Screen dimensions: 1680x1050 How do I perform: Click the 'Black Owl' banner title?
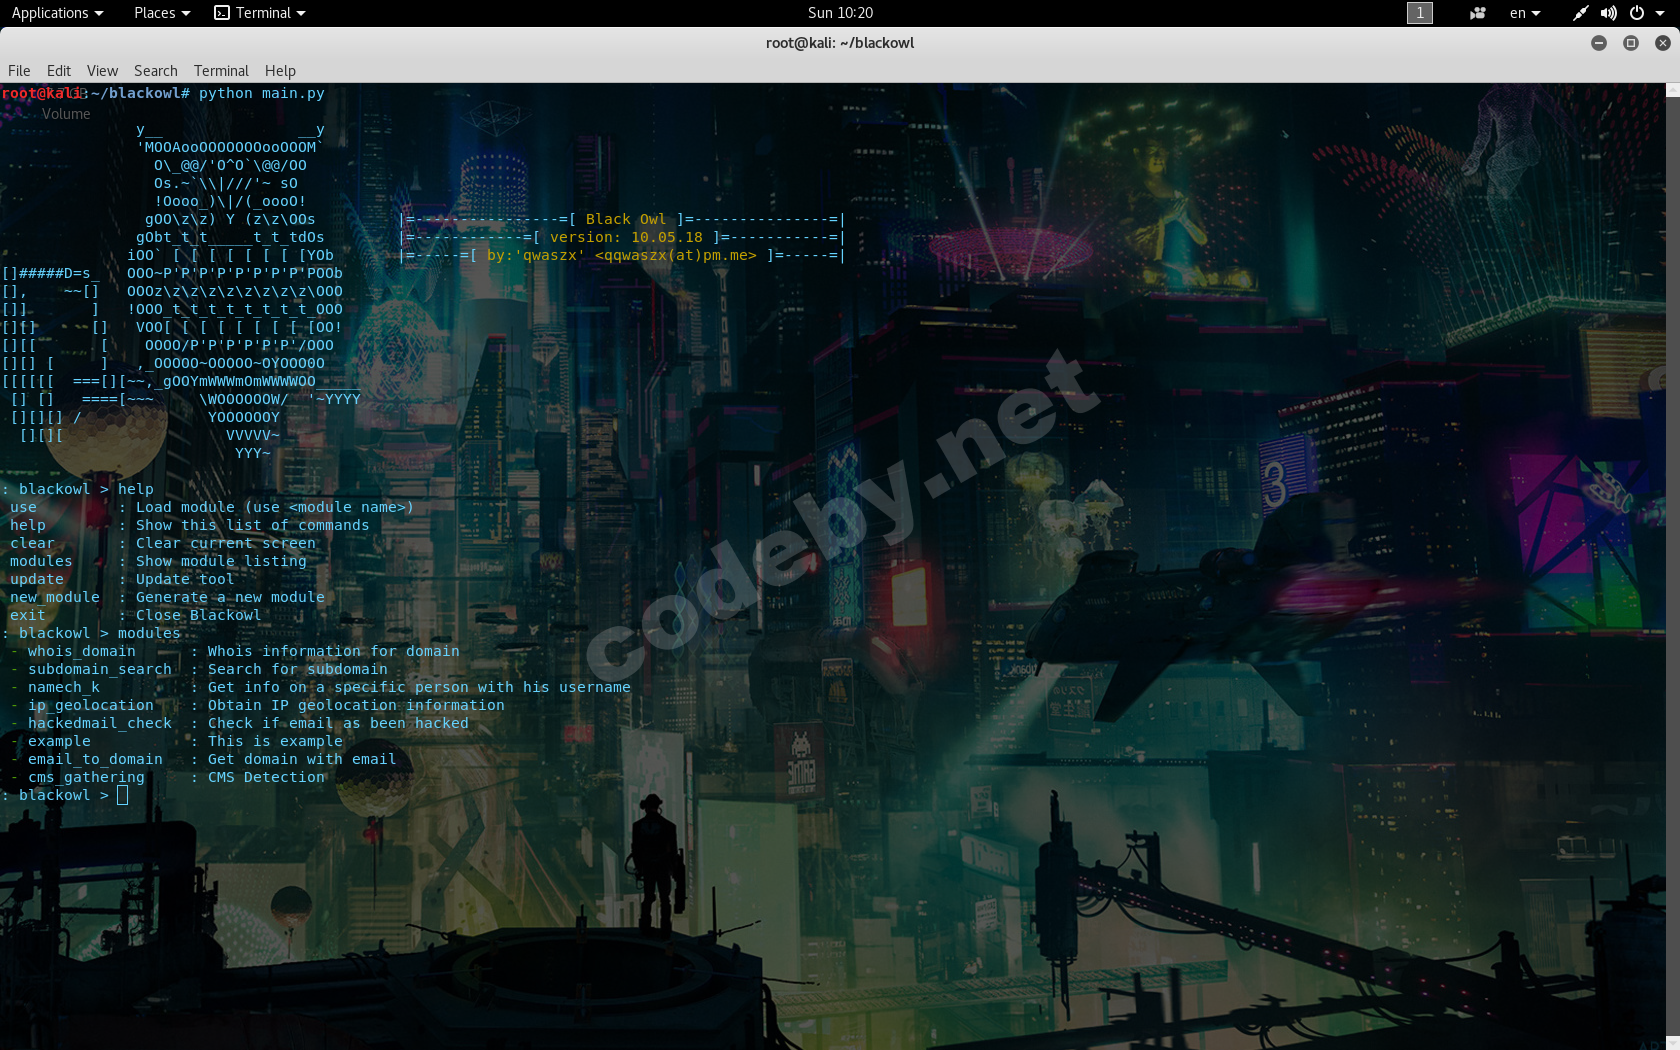click(x=626, y=219)
